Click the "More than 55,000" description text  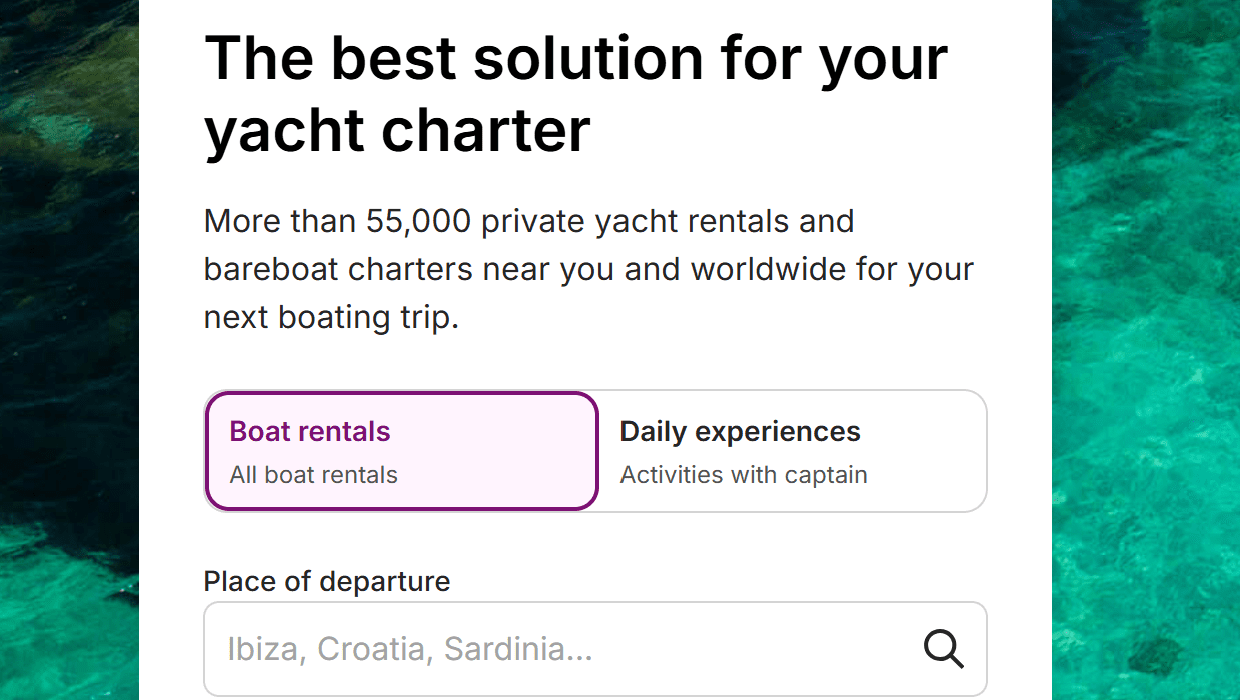click(x=337, y=221)
